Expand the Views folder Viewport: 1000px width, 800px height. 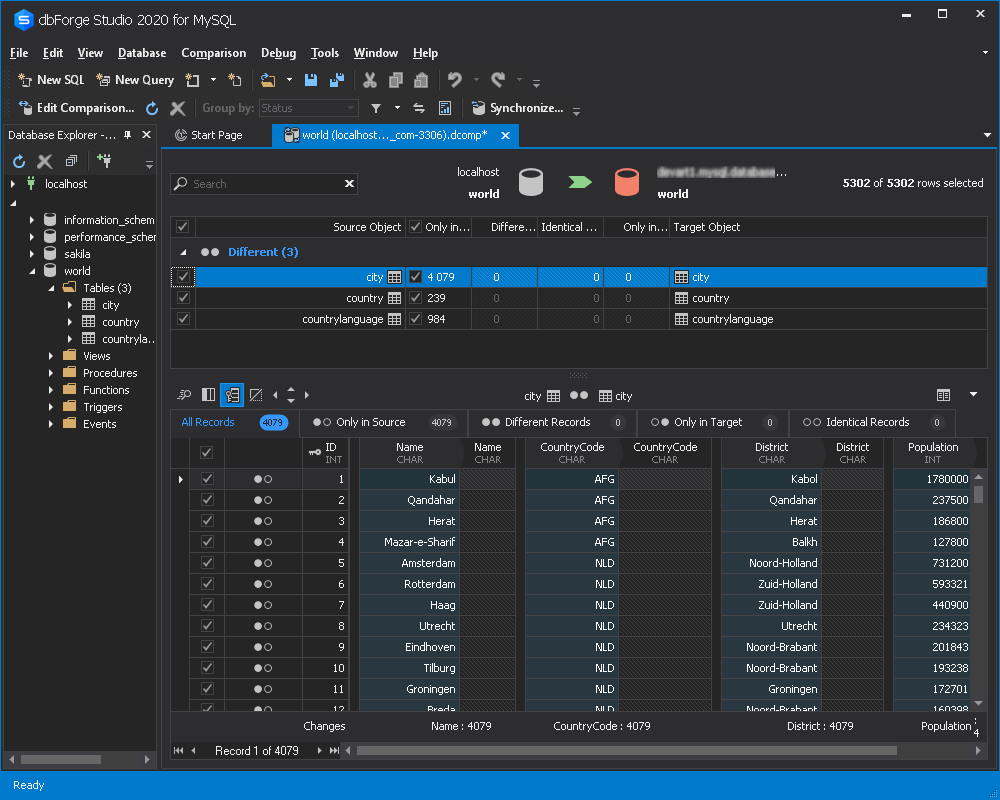point(51,356)
